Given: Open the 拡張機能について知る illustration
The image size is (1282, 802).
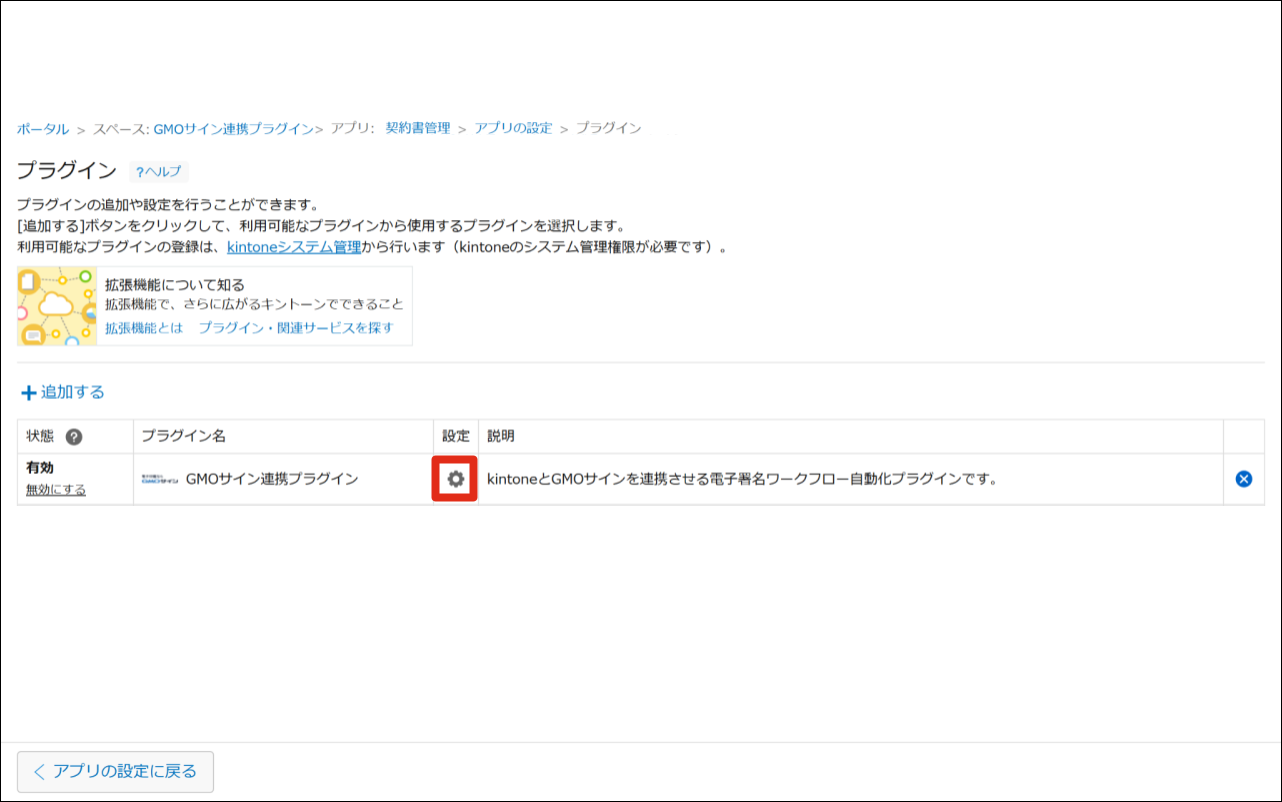Looking at the screenshot, I should click(57, 306).
